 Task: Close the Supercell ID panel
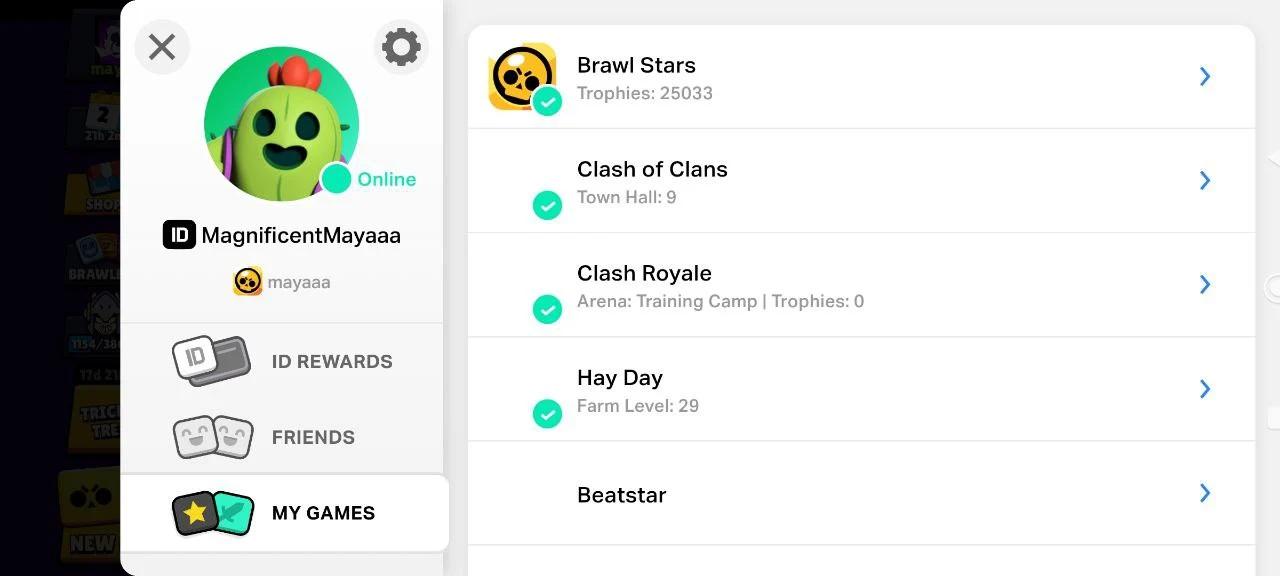pos(162,47)
